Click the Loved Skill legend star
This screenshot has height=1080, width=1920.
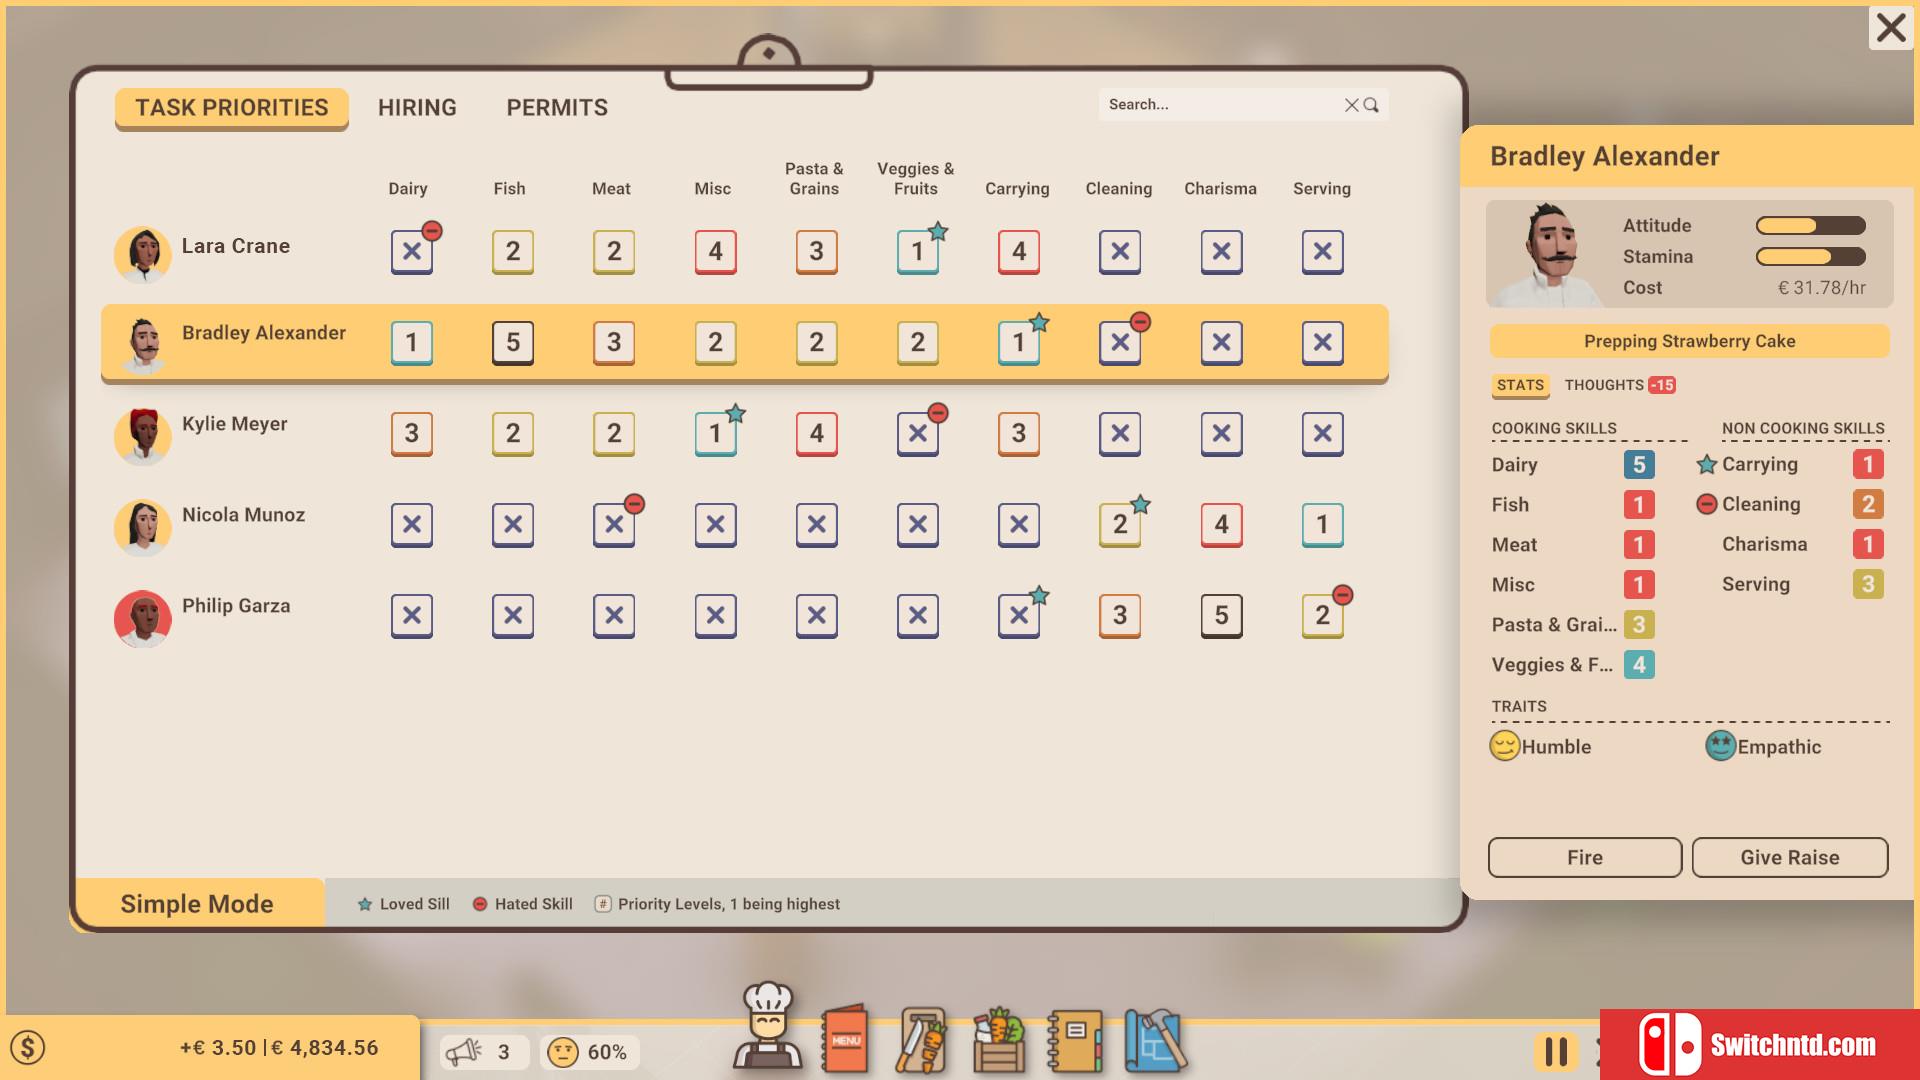[x=365, y=904]
